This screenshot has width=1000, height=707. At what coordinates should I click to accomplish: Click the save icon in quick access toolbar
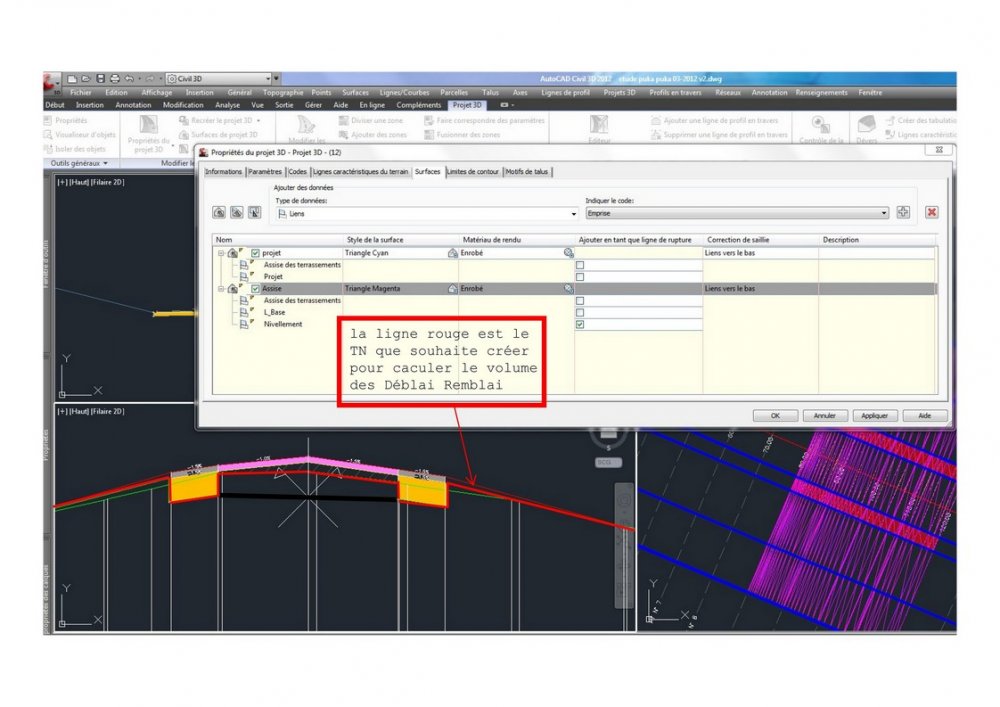coord(101,78)
